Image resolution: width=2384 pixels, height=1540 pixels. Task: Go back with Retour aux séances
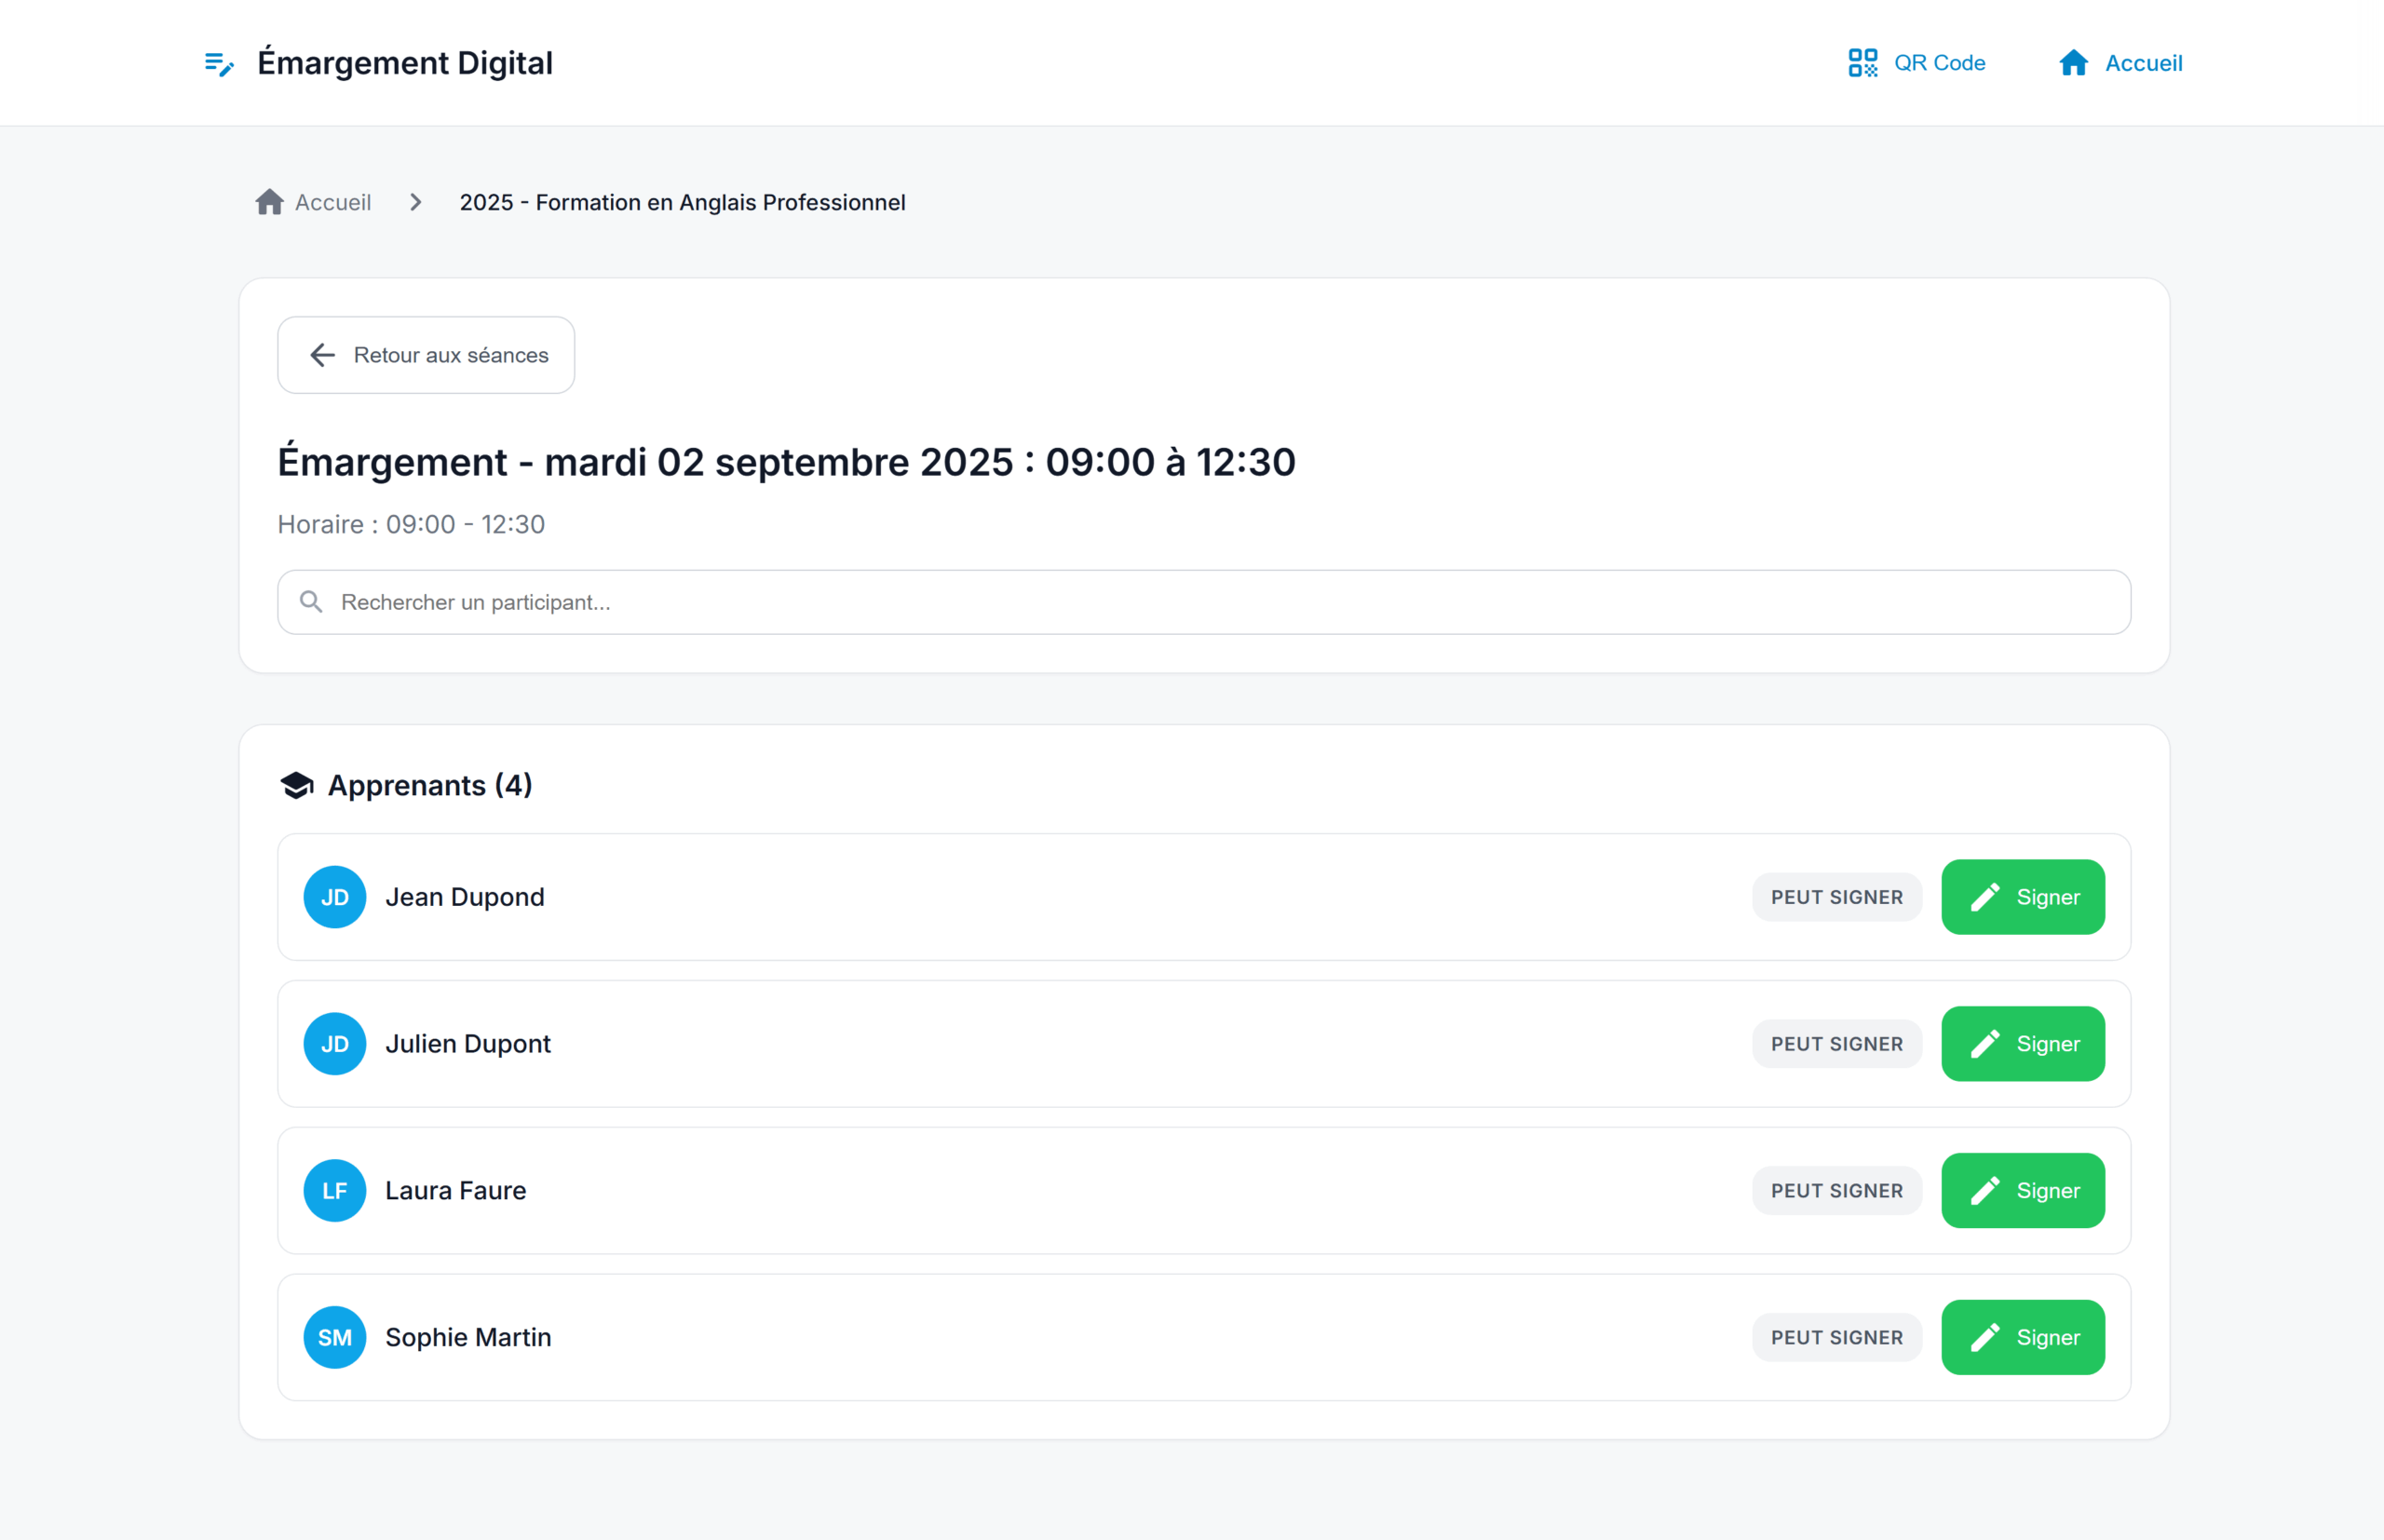(x=427, y=355)
